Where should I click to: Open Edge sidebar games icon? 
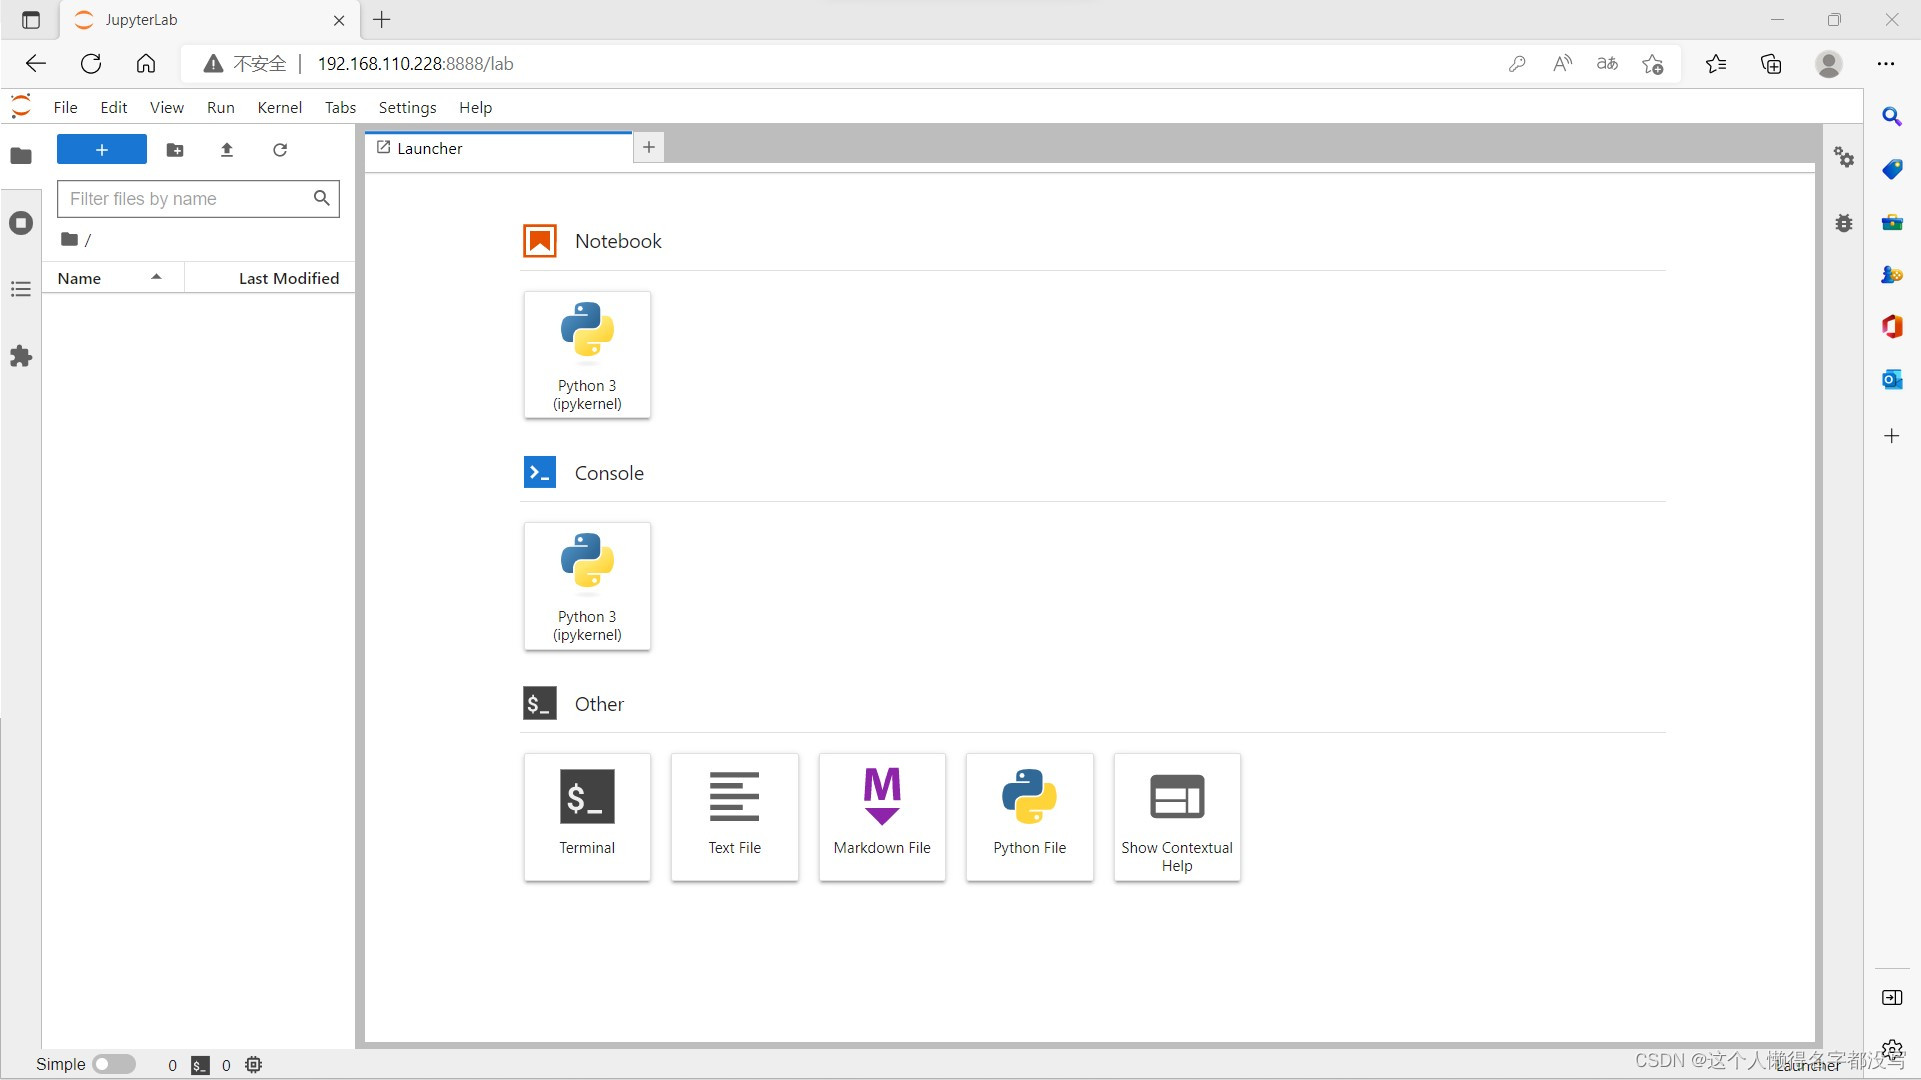(1892, 274)
